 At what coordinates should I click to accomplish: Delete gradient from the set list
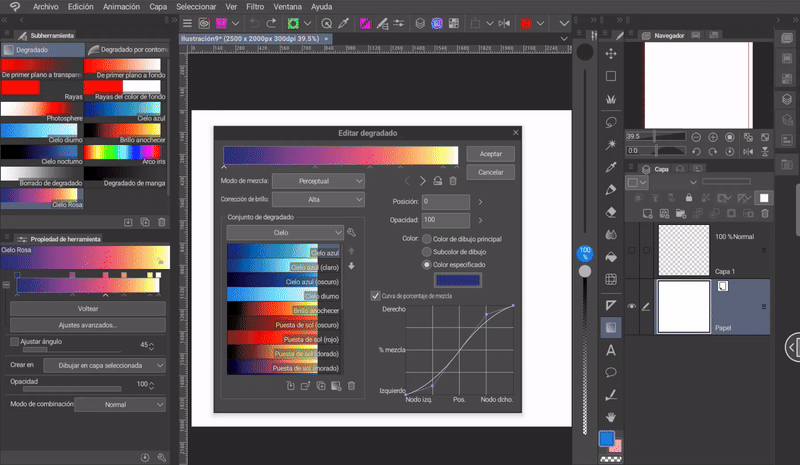point(351,385)
